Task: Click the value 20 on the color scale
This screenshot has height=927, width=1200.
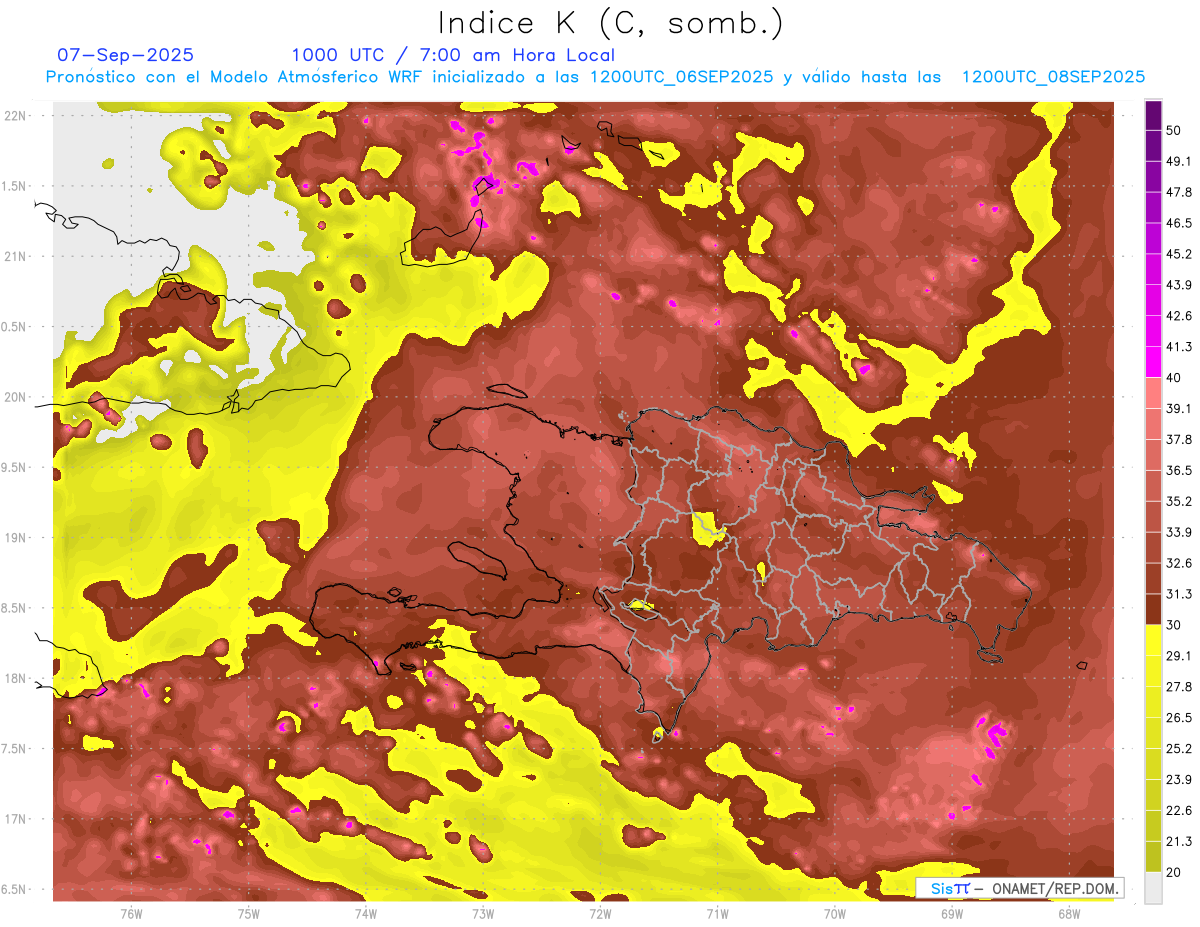Action: click(1174, 872)
